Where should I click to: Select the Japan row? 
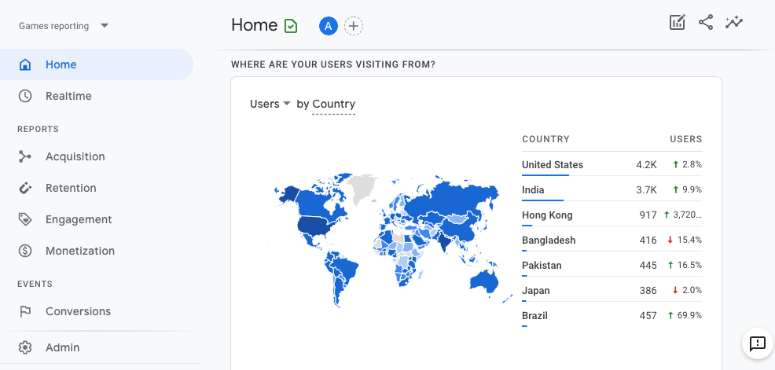[x=612, y=291]
